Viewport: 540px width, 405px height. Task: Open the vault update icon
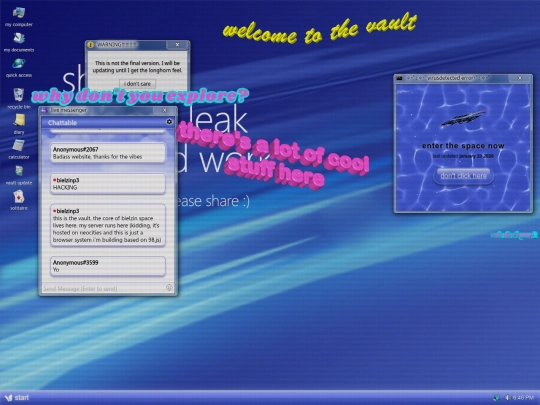pos(19,171)
